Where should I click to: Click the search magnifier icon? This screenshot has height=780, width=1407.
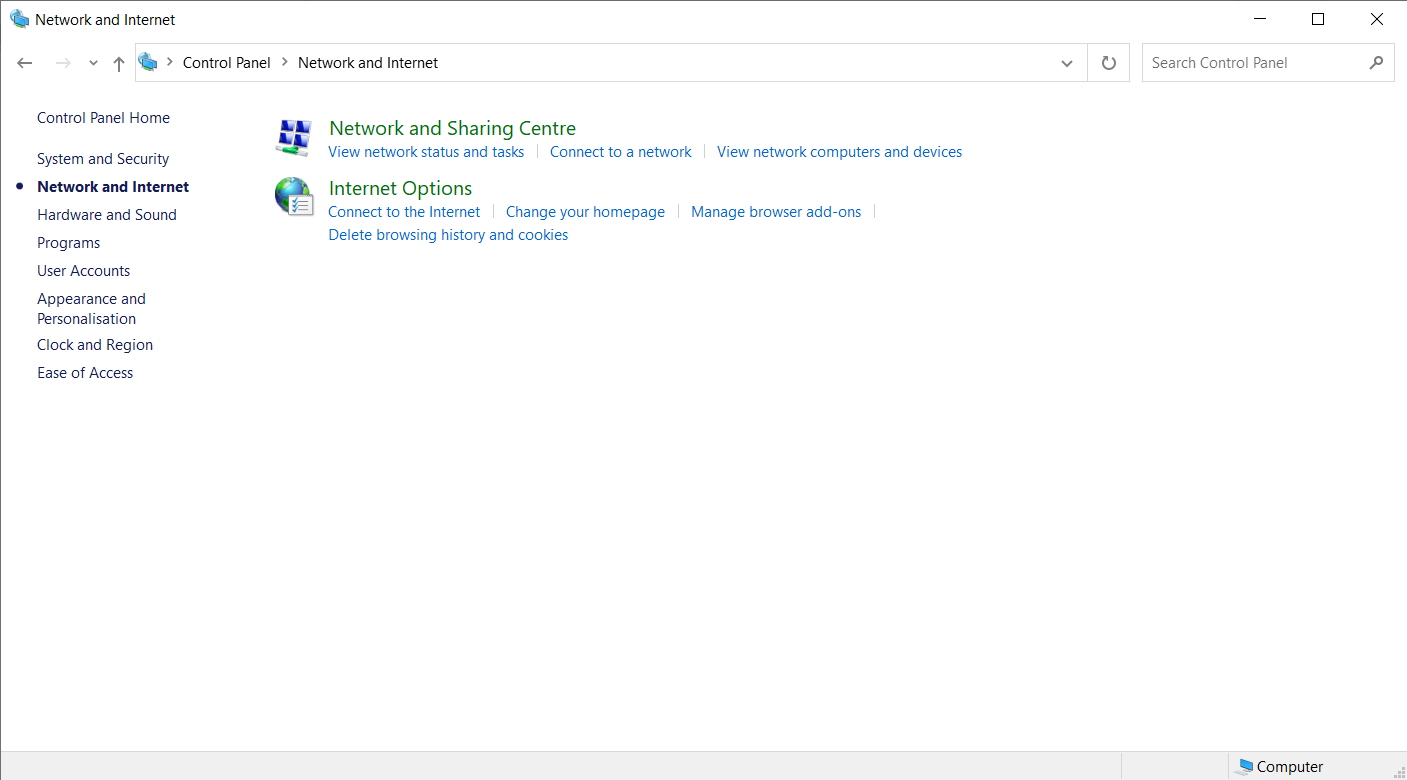click(x=1377, y=62)
